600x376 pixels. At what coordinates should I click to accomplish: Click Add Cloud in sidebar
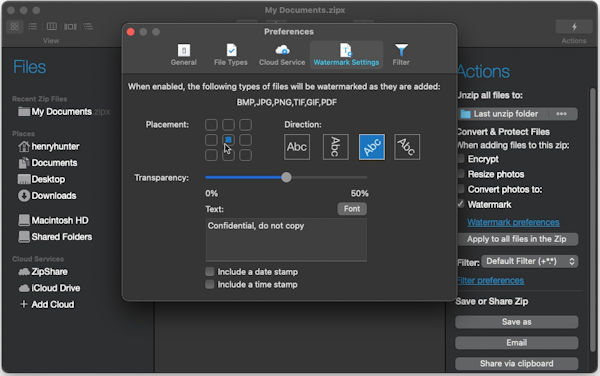click(x=47, y=305)
